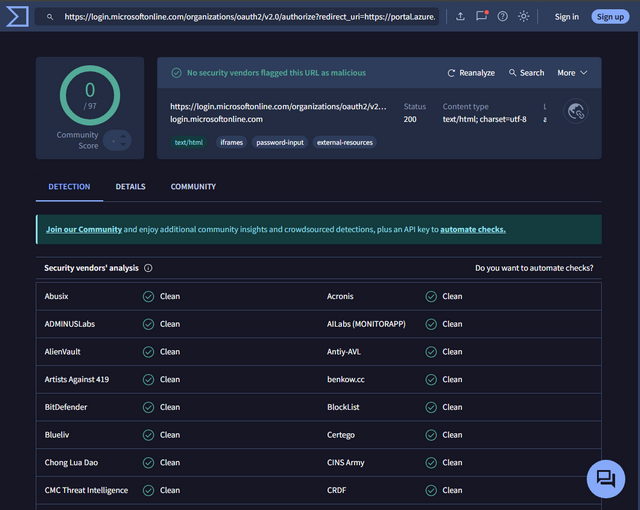Click vendor name Blueliv
Viewport: 640px width, 510px height.
coord(57,435)
